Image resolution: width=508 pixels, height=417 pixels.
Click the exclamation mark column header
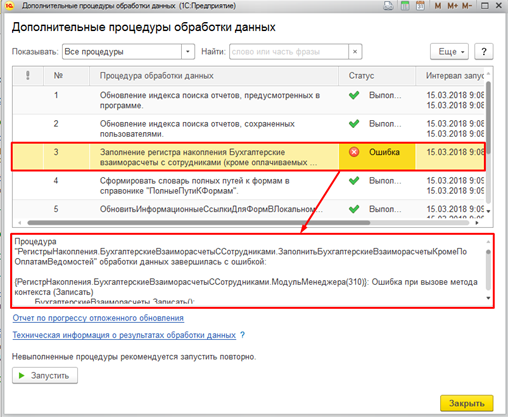(28, 76)
